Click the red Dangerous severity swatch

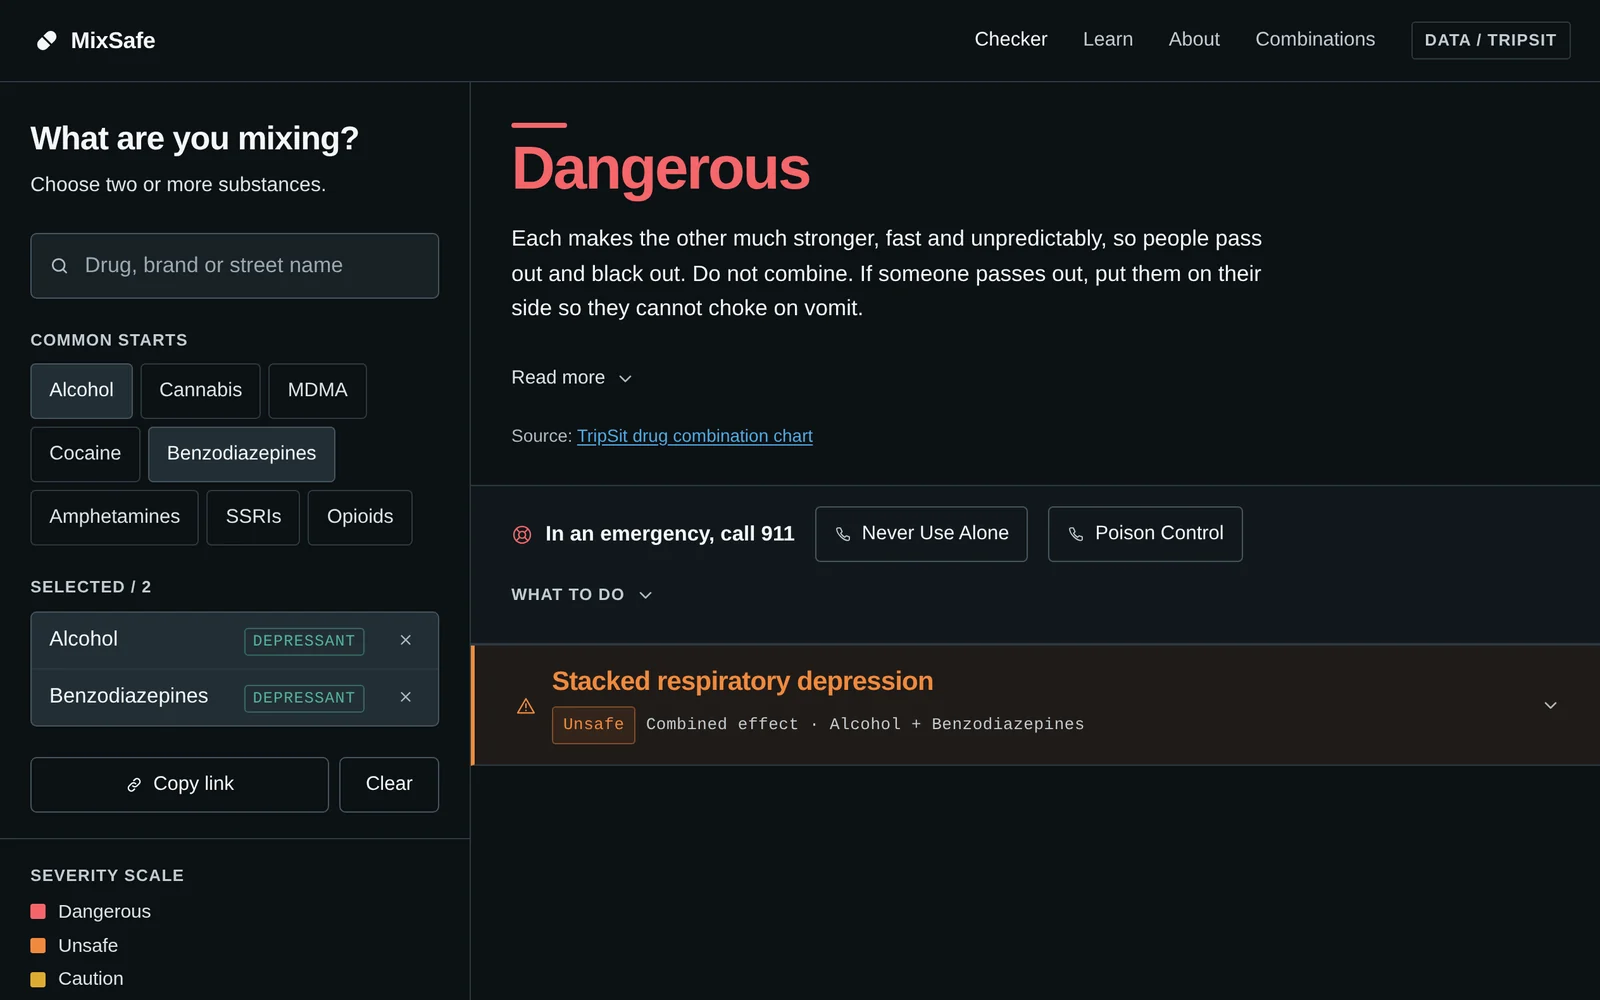38,911
